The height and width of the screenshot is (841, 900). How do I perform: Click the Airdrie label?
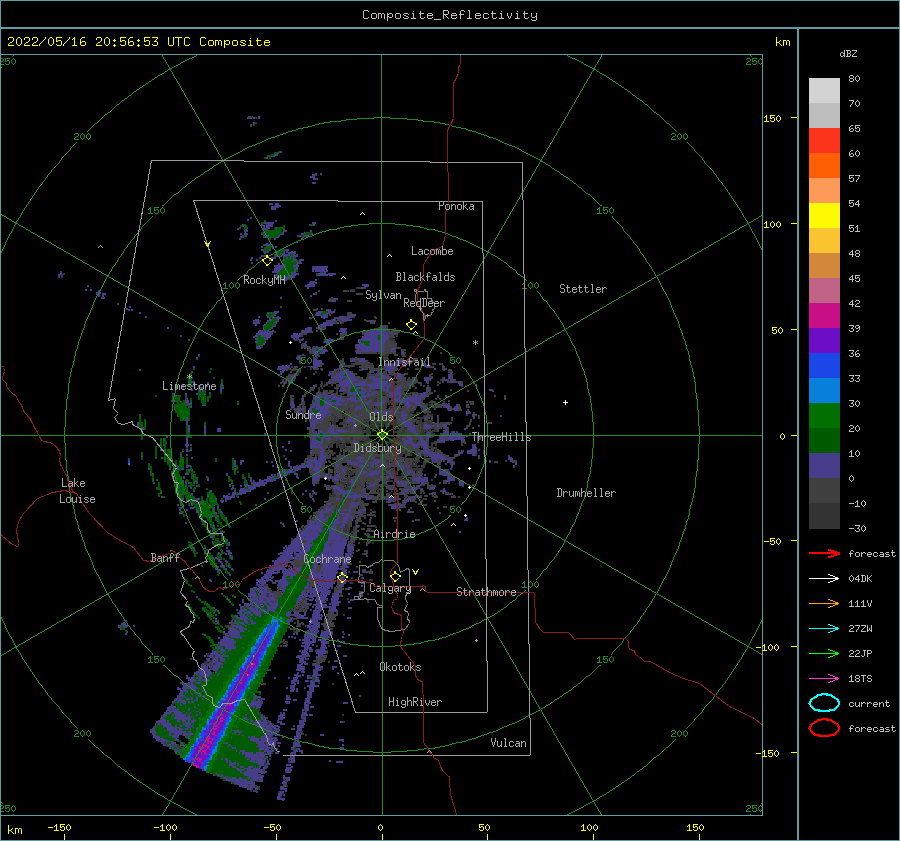click(x=394, y=534)
